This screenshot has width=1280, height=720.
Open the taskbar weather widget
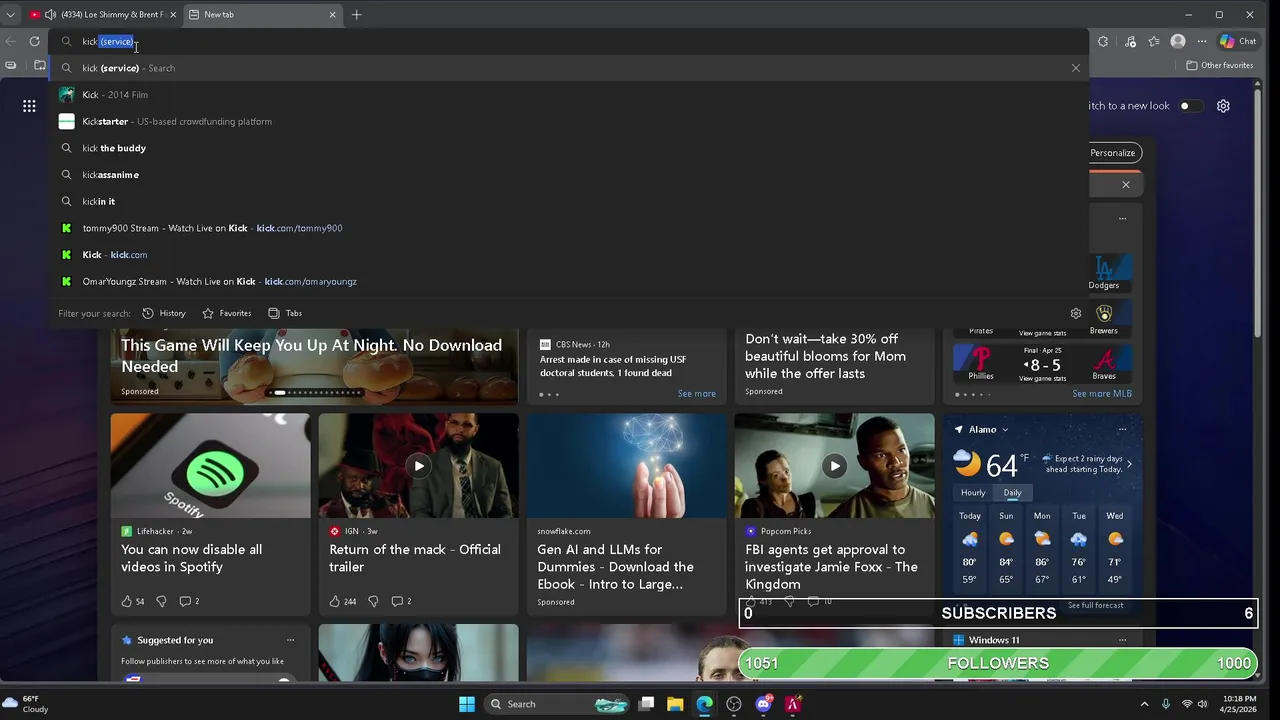(27, 704)
